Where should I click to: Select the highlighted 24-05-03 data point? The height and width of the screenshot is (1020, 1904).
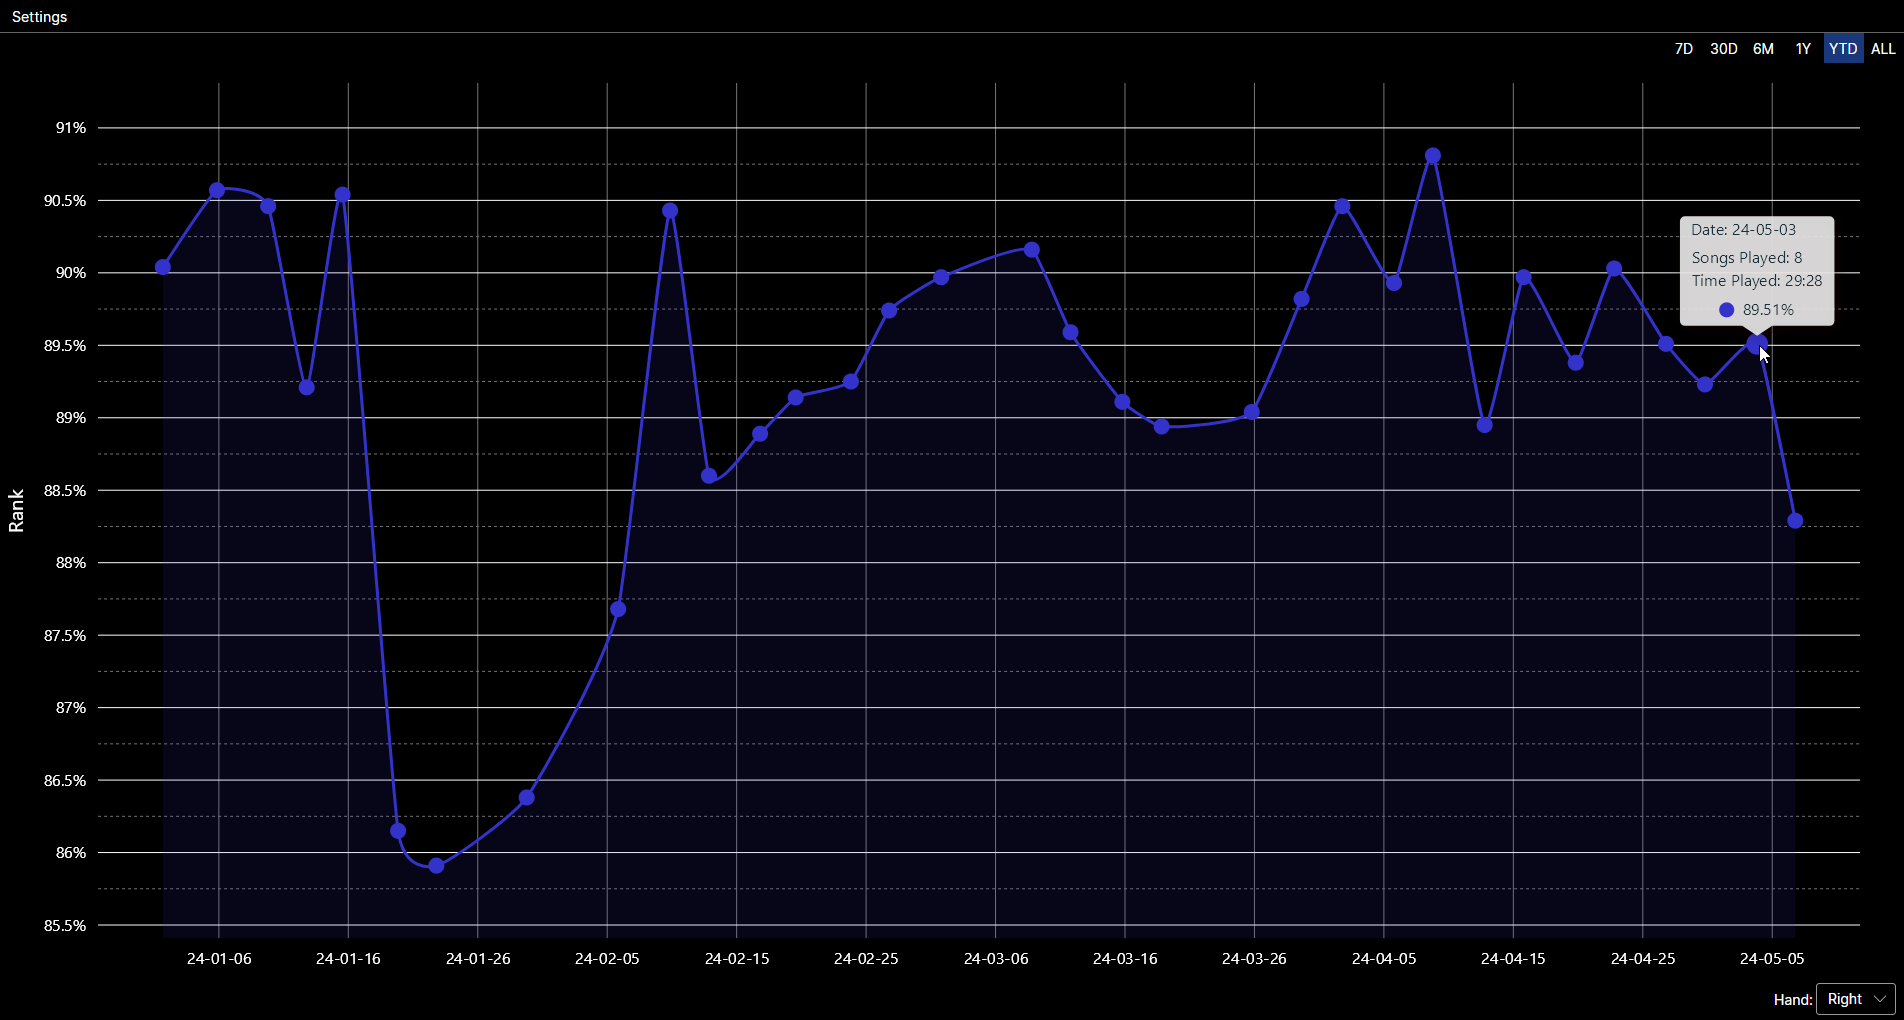[1756, 344]
